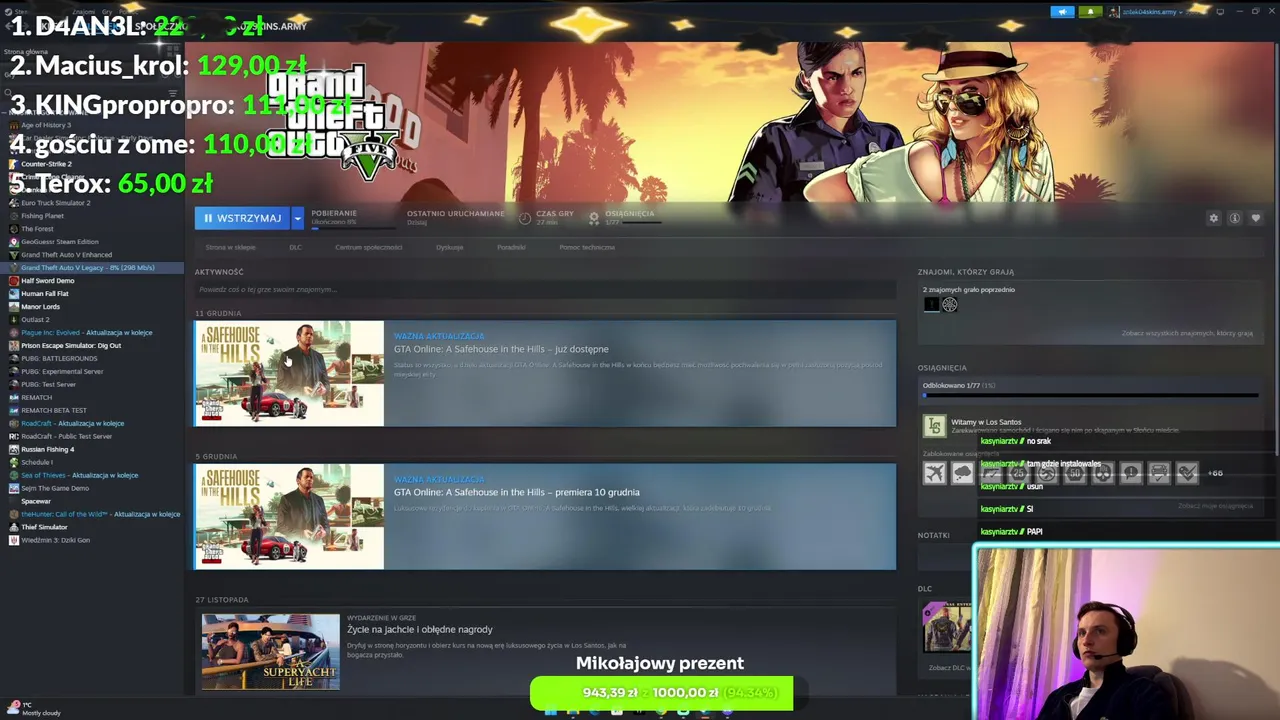Screen dimensions: 1280x720
Task: Select Counter-Strike 2 in library list
Action: click(x=46, y=164)
